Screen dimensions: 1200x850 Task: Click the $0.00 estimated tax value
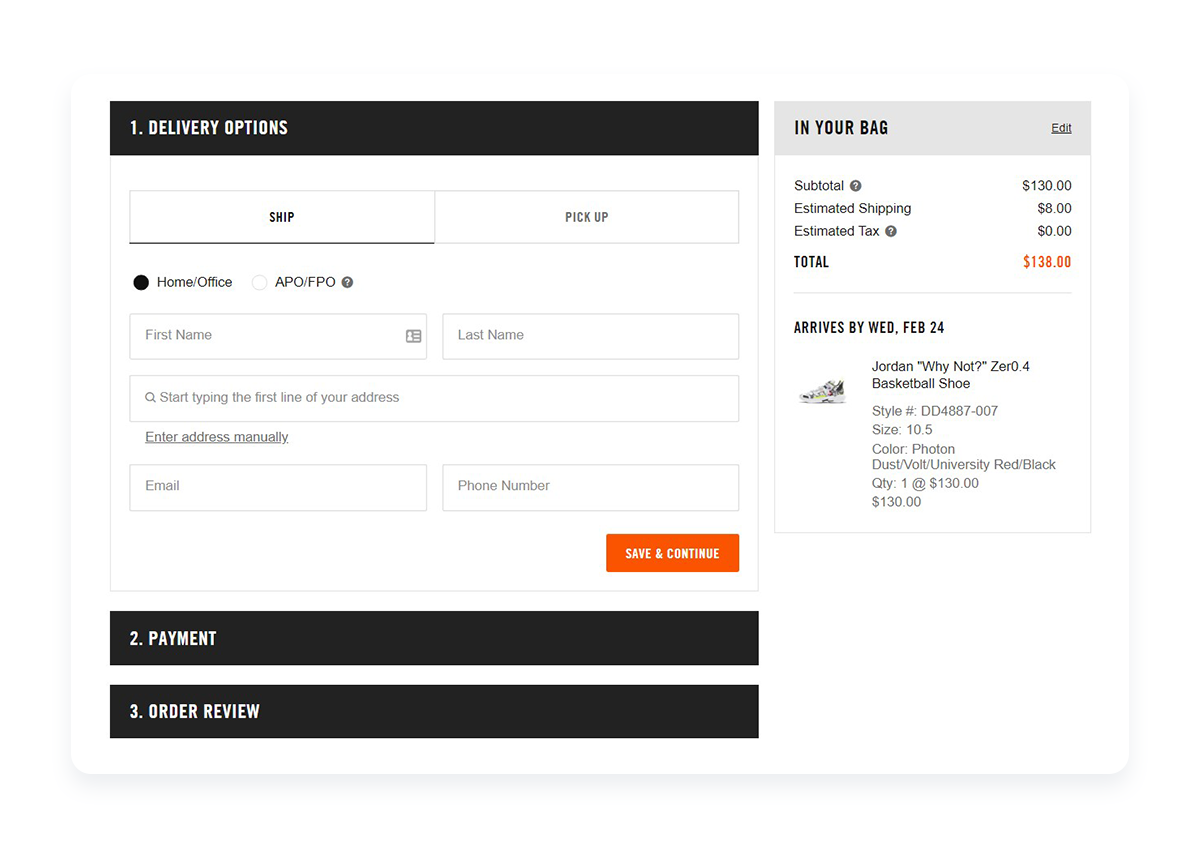point(1054,231)
